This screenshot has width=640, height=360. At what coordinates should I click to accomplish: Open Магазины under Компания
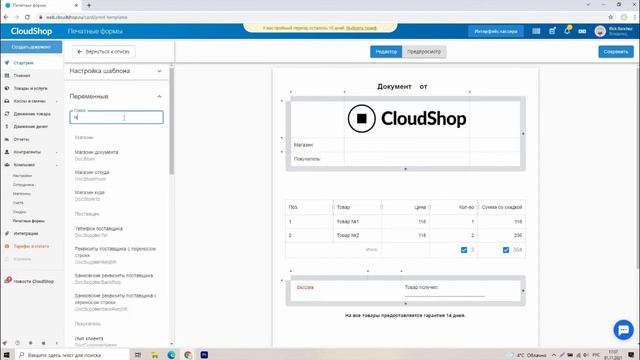coord(22,193)
